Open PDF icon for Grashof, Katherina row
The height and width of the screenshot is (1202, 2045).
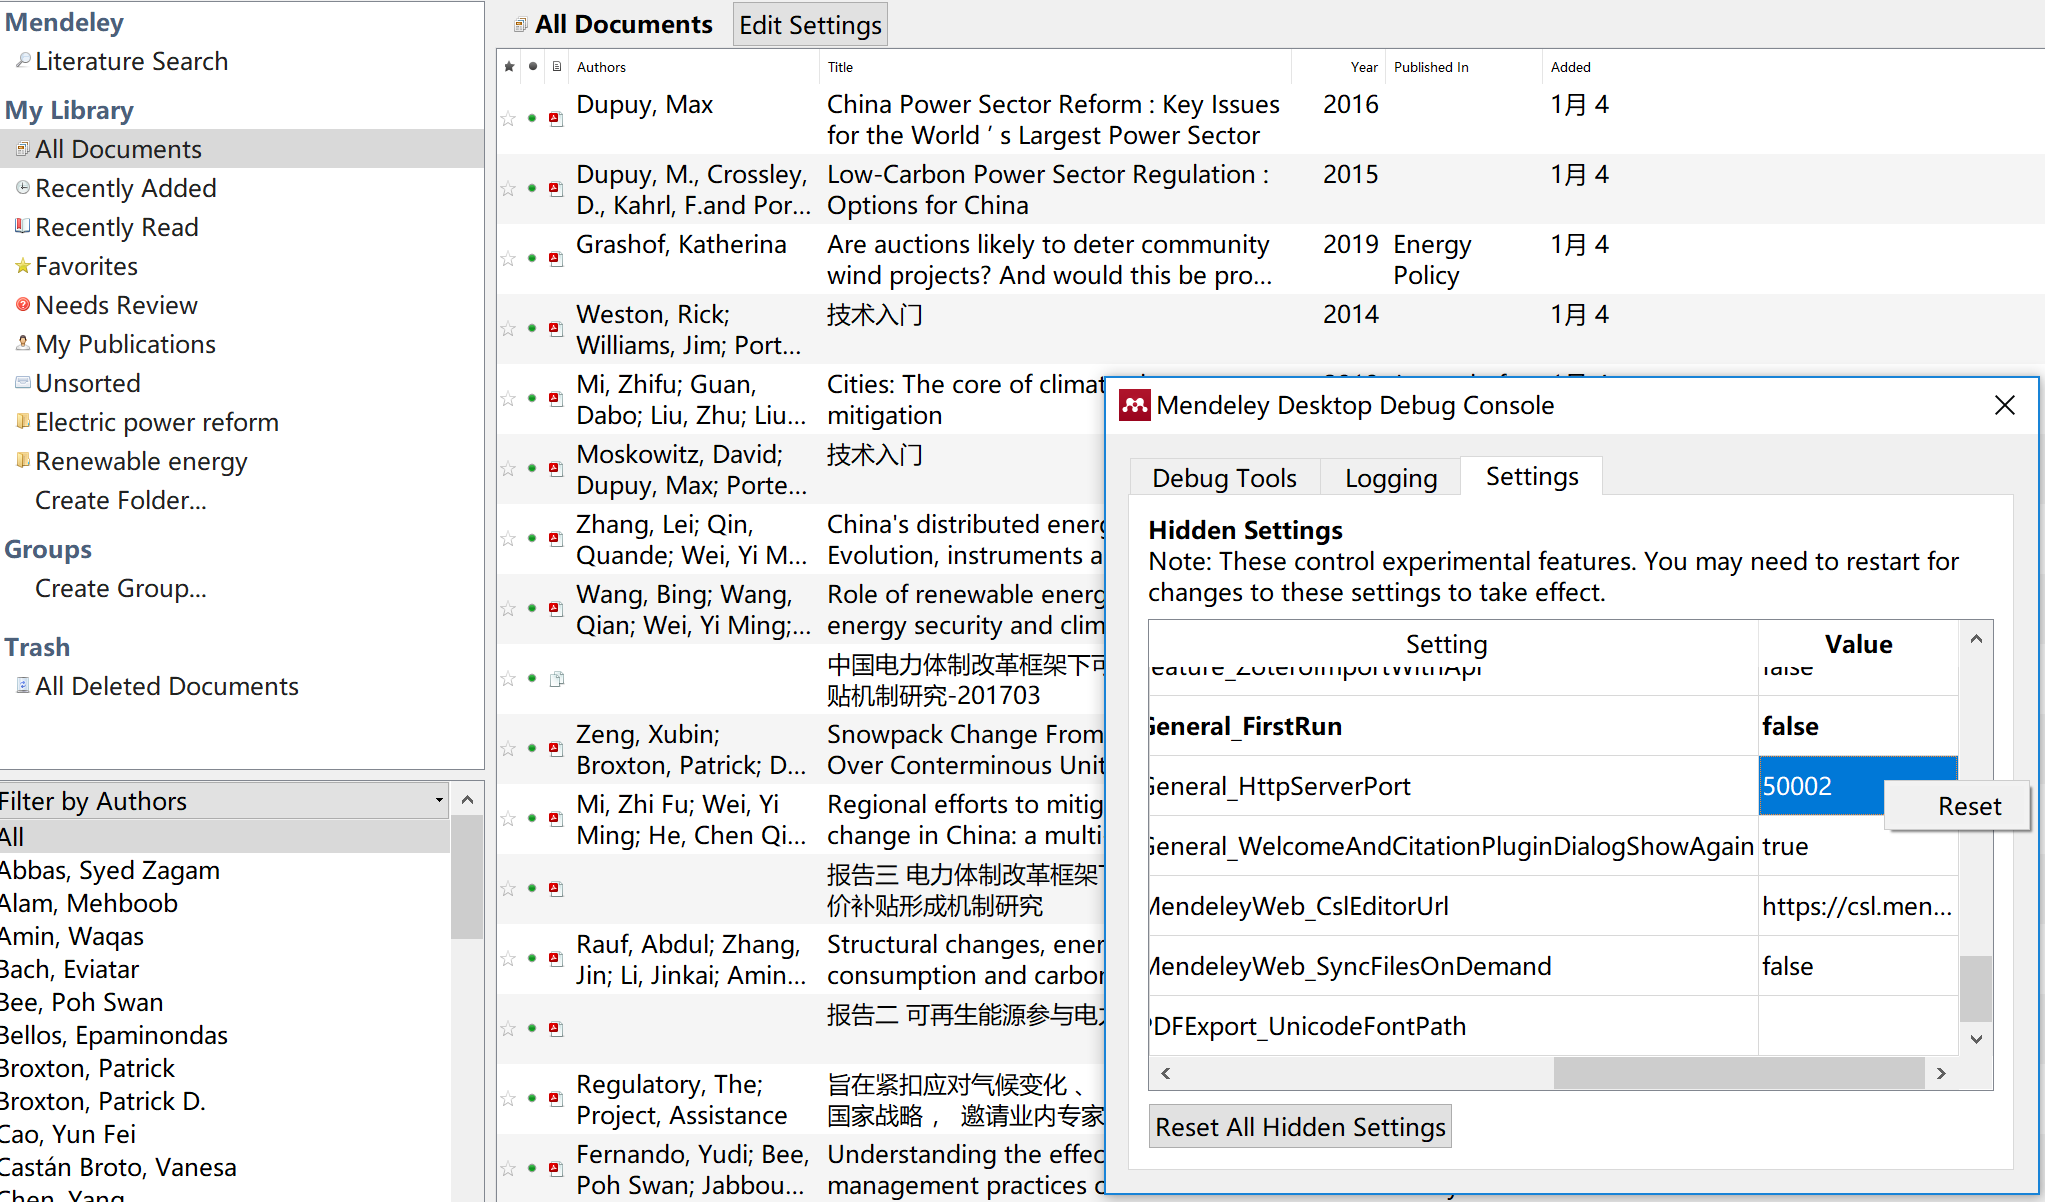(556, 259)
